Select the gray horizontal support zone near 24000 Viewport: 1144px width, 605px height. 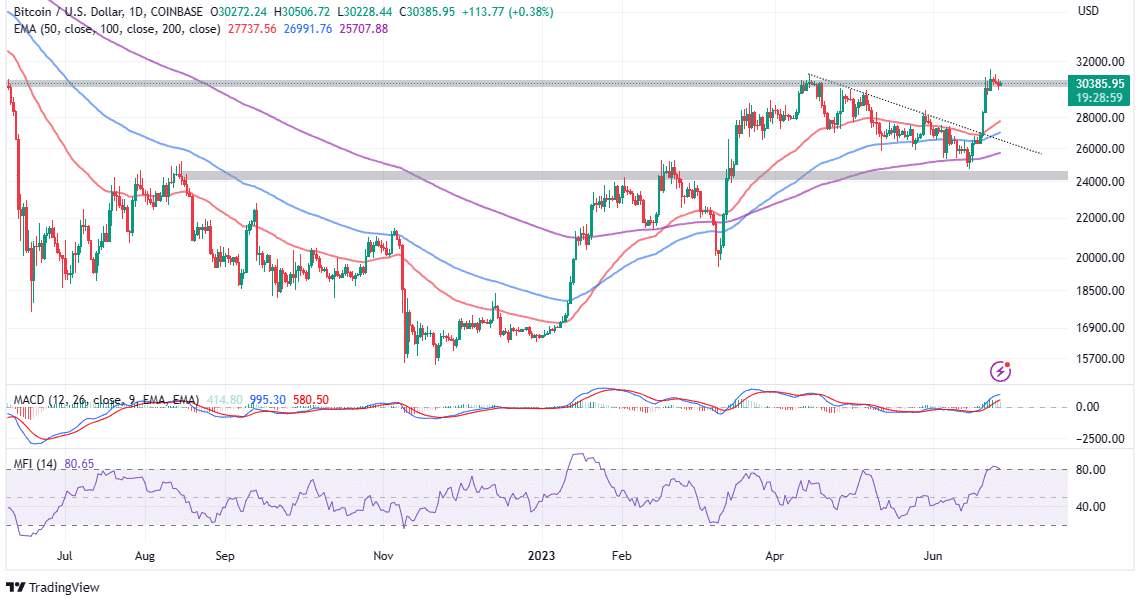(x=600, y=176)
